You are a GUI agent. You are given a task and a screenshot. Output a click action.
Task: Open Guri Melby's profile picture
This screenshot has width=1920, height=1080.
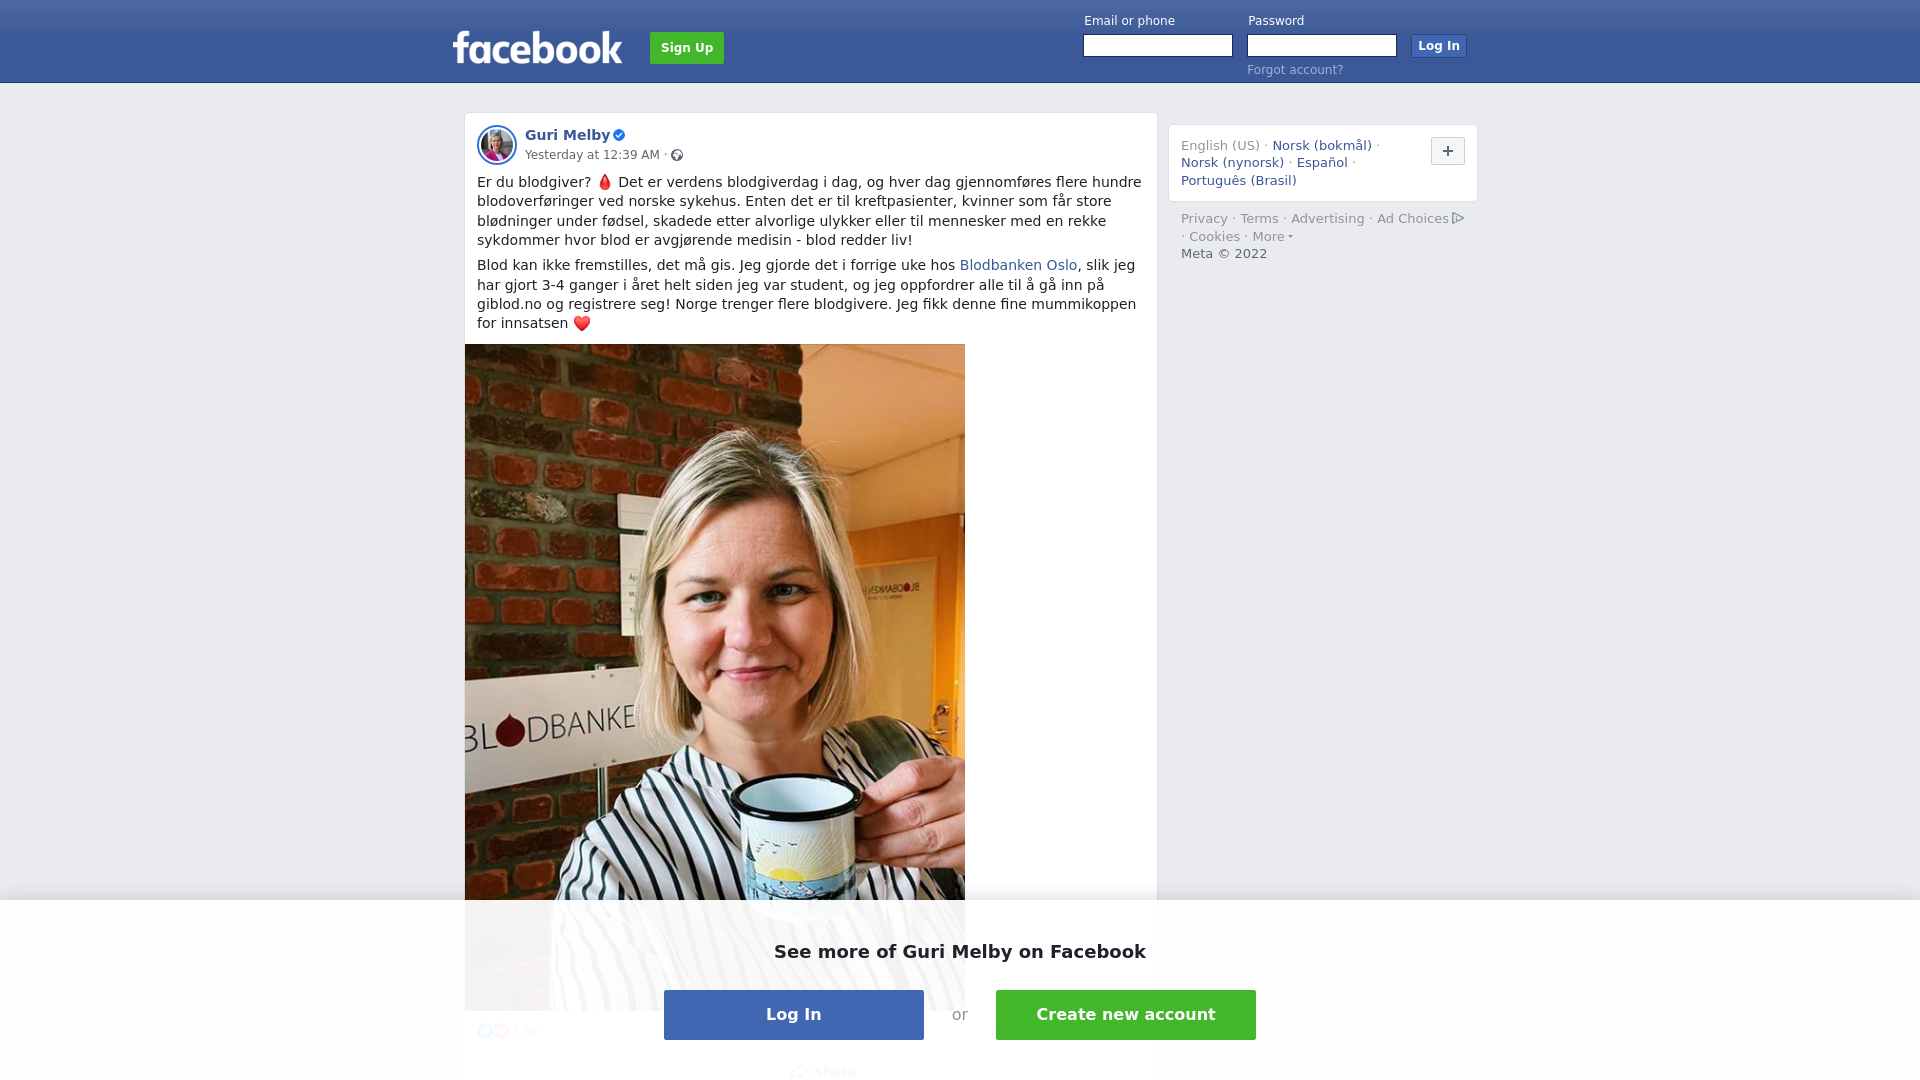497,145
